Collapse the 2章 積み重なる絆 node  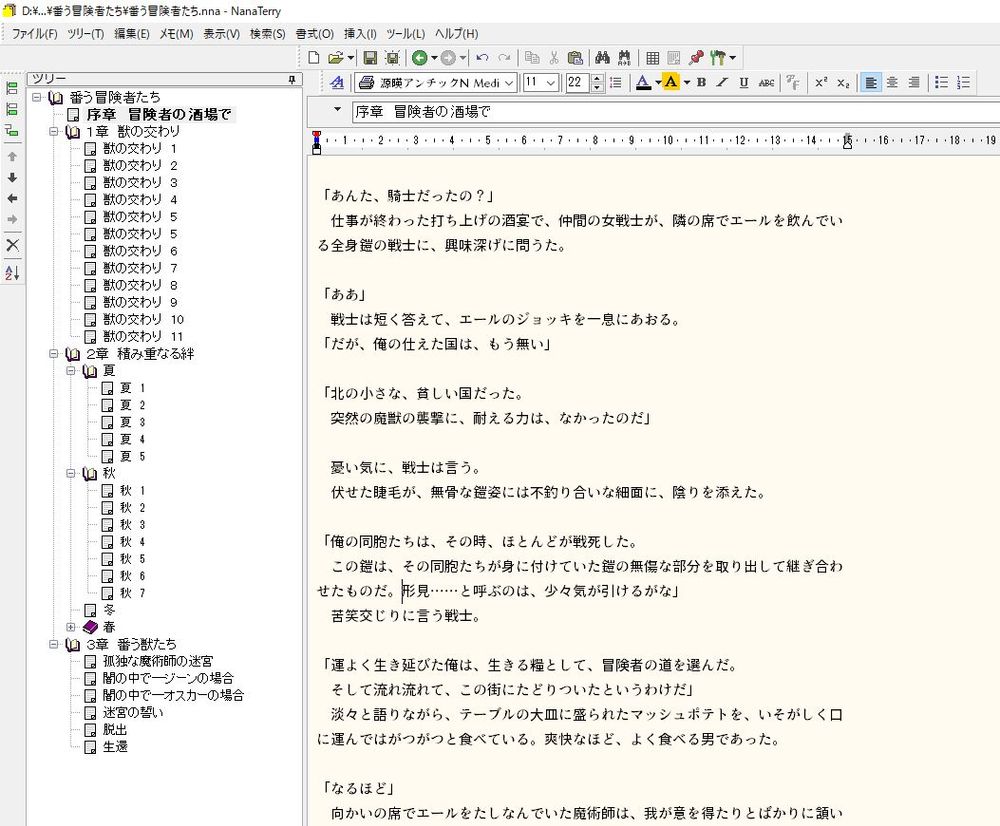coord(54,353)
